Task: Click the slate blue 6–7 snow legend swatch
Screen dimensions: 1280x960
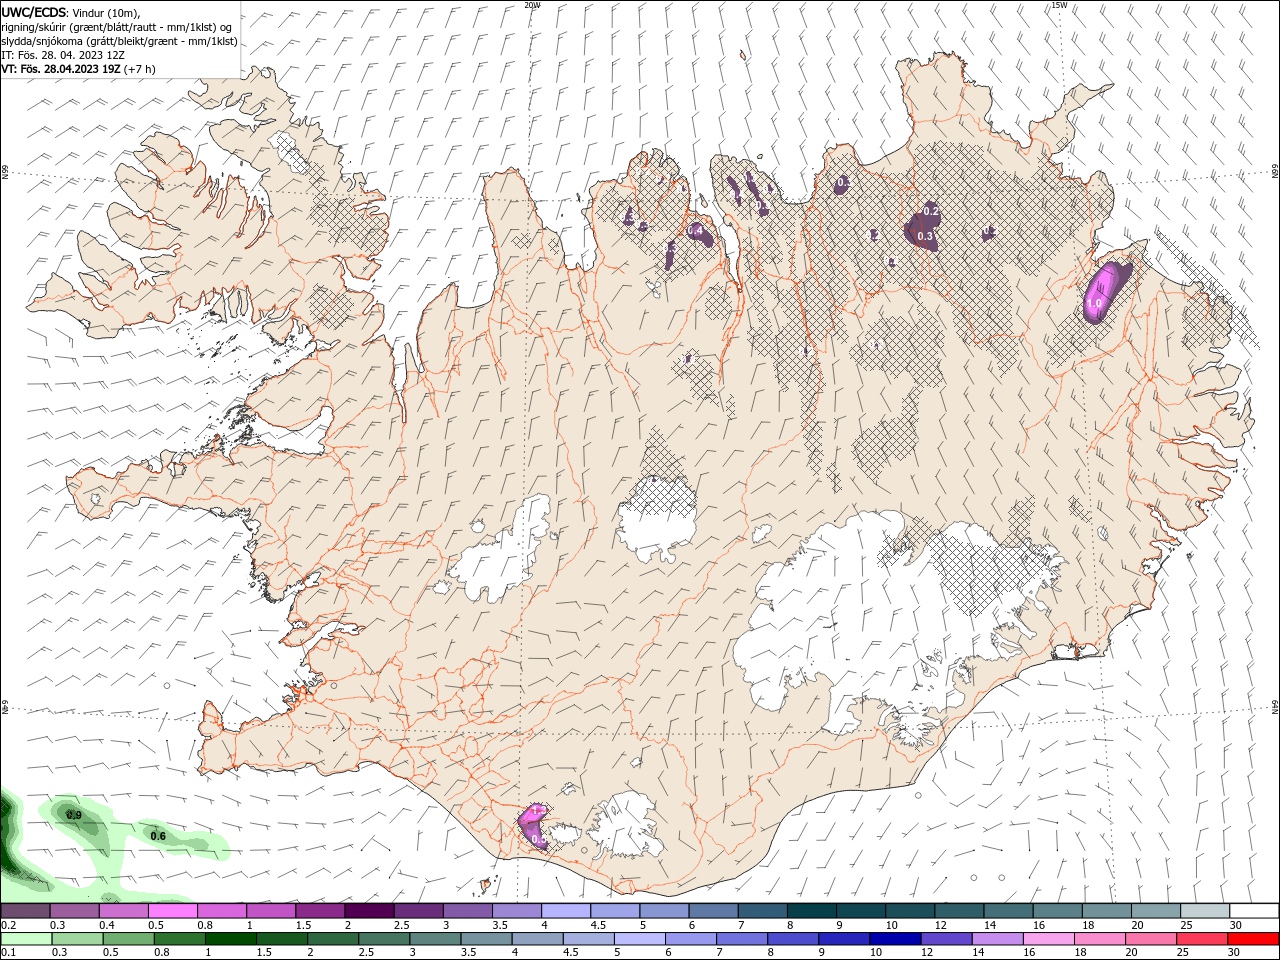Action: (713, 911)
